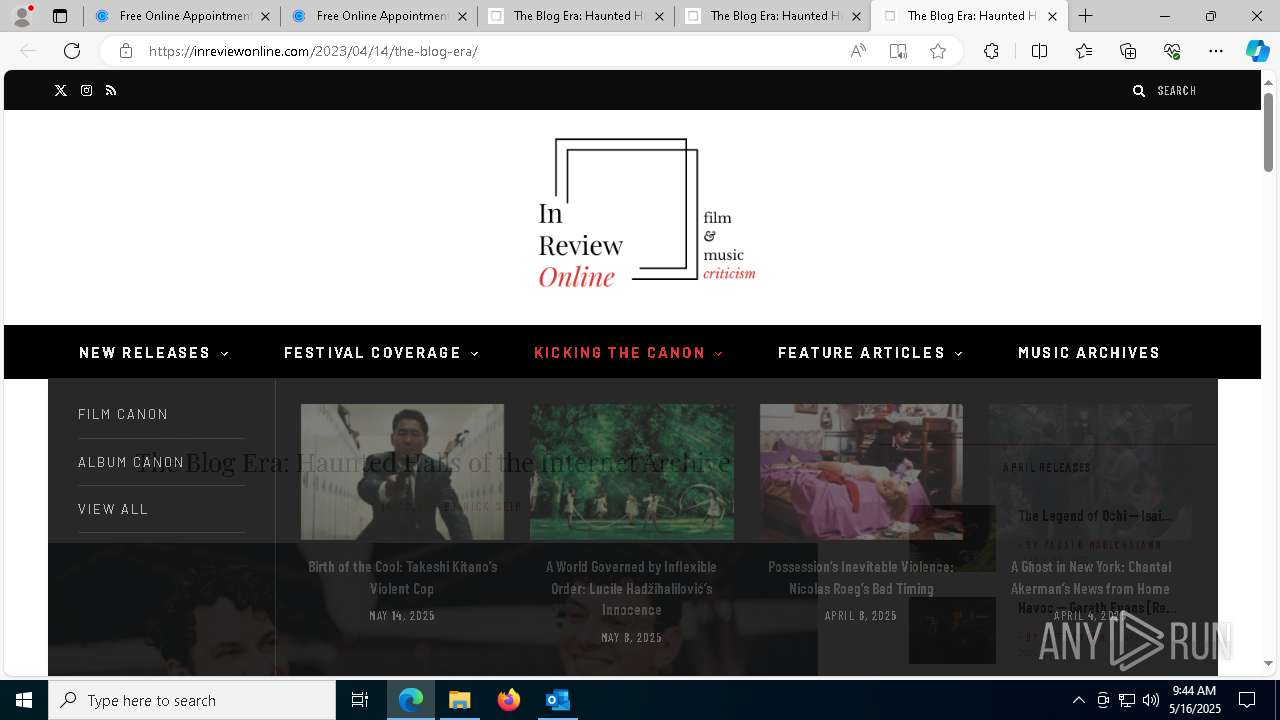The width and height of the screenshot is (1280, 720).
Task: Close the active Blog Era tab
Action: tap(1052, 16)
